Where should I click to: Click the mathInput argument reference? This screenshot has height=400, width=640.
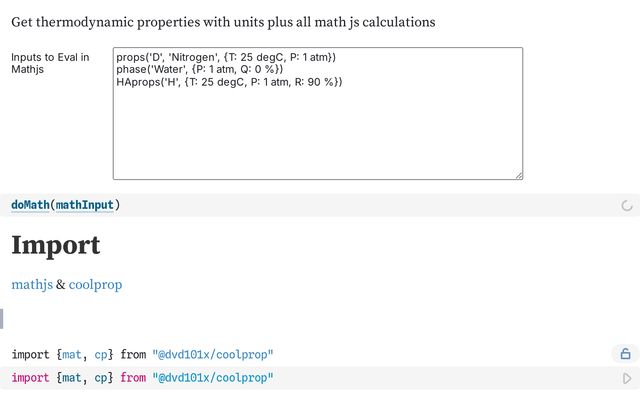point(84,205)
